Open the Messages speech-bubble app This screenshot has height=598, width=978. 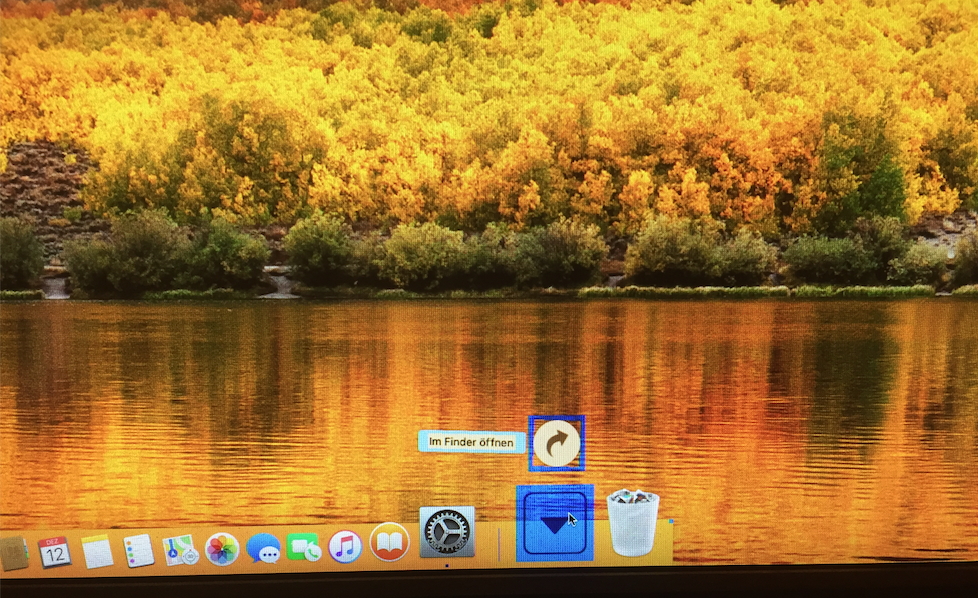263,548
